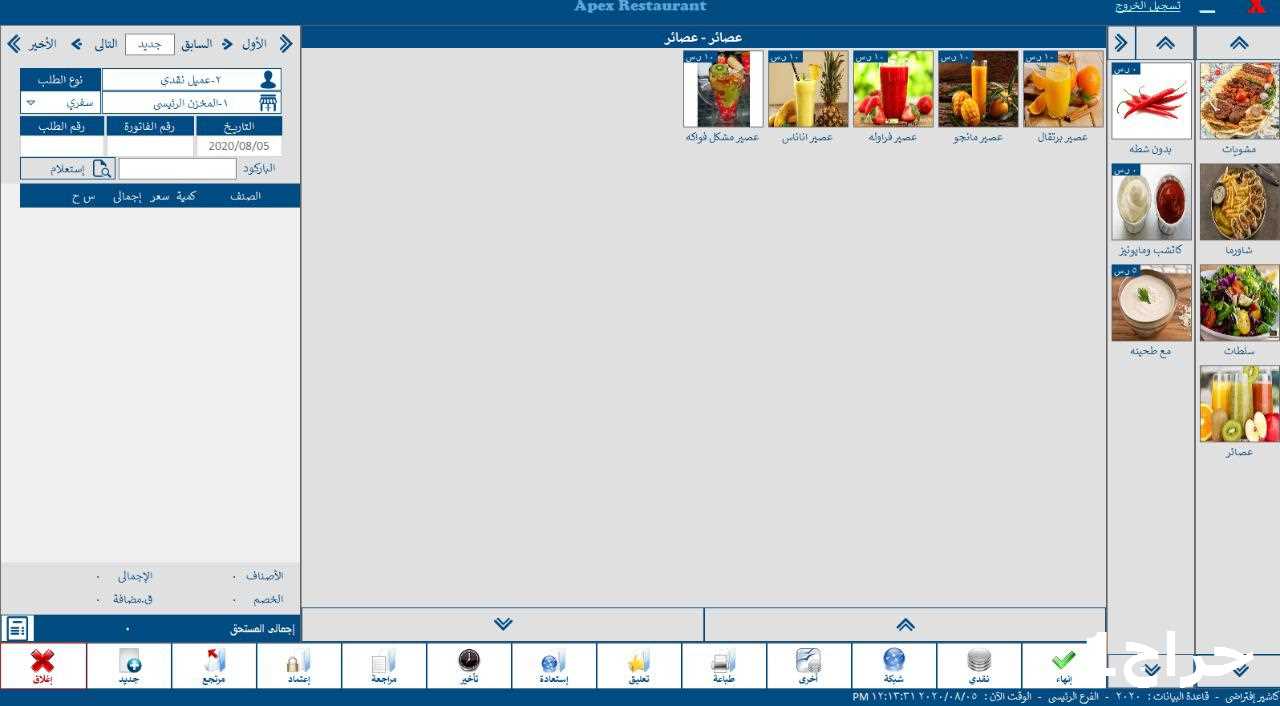Click the Delay (تأخير) clock icon
The image size is (1280, 706).
pos(469,665)
